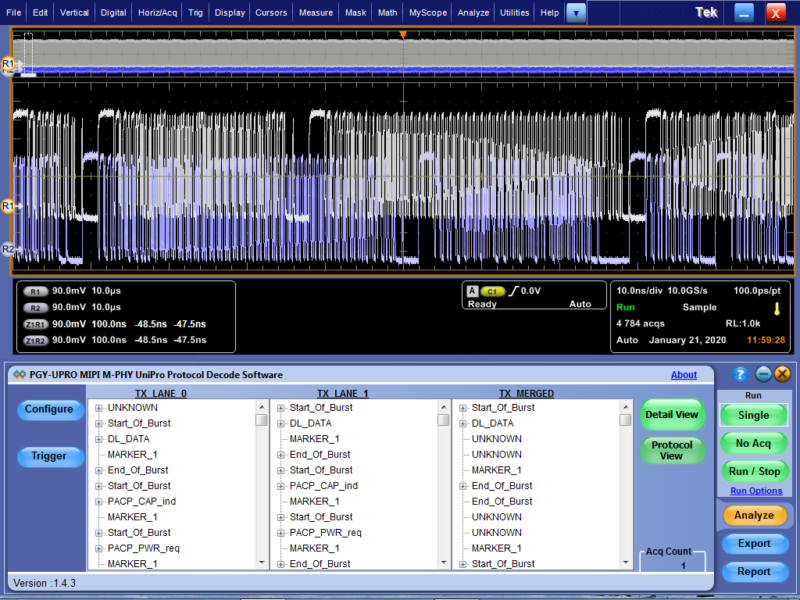
Task: Open the help question mark in the Run panel
Action: coord(738,374)
